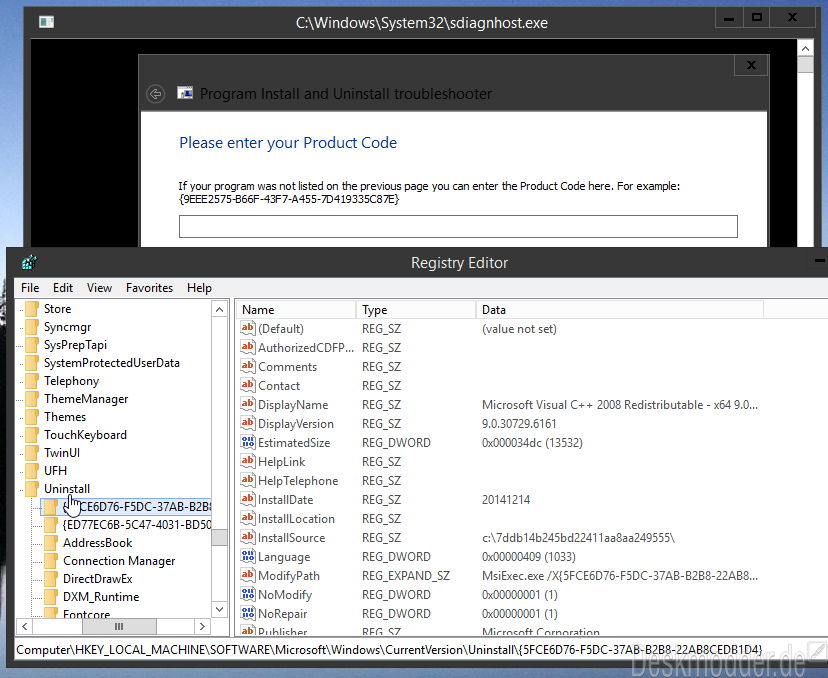Click the Uninstall folder icon
Image resolution: width=828 pixels, height=678 pixels.
coord(32,488)
